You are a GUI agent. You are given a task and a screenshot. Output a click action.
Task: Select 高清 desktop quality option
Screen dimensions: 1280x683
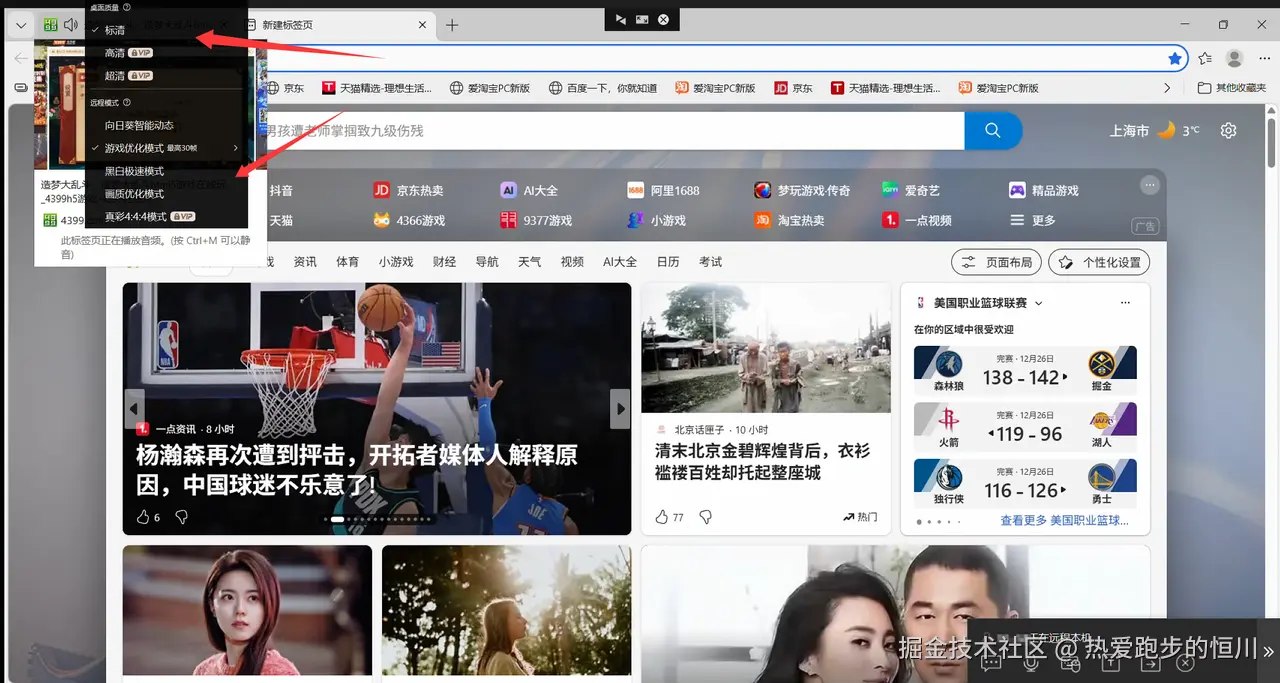click(x=113, y=52)
